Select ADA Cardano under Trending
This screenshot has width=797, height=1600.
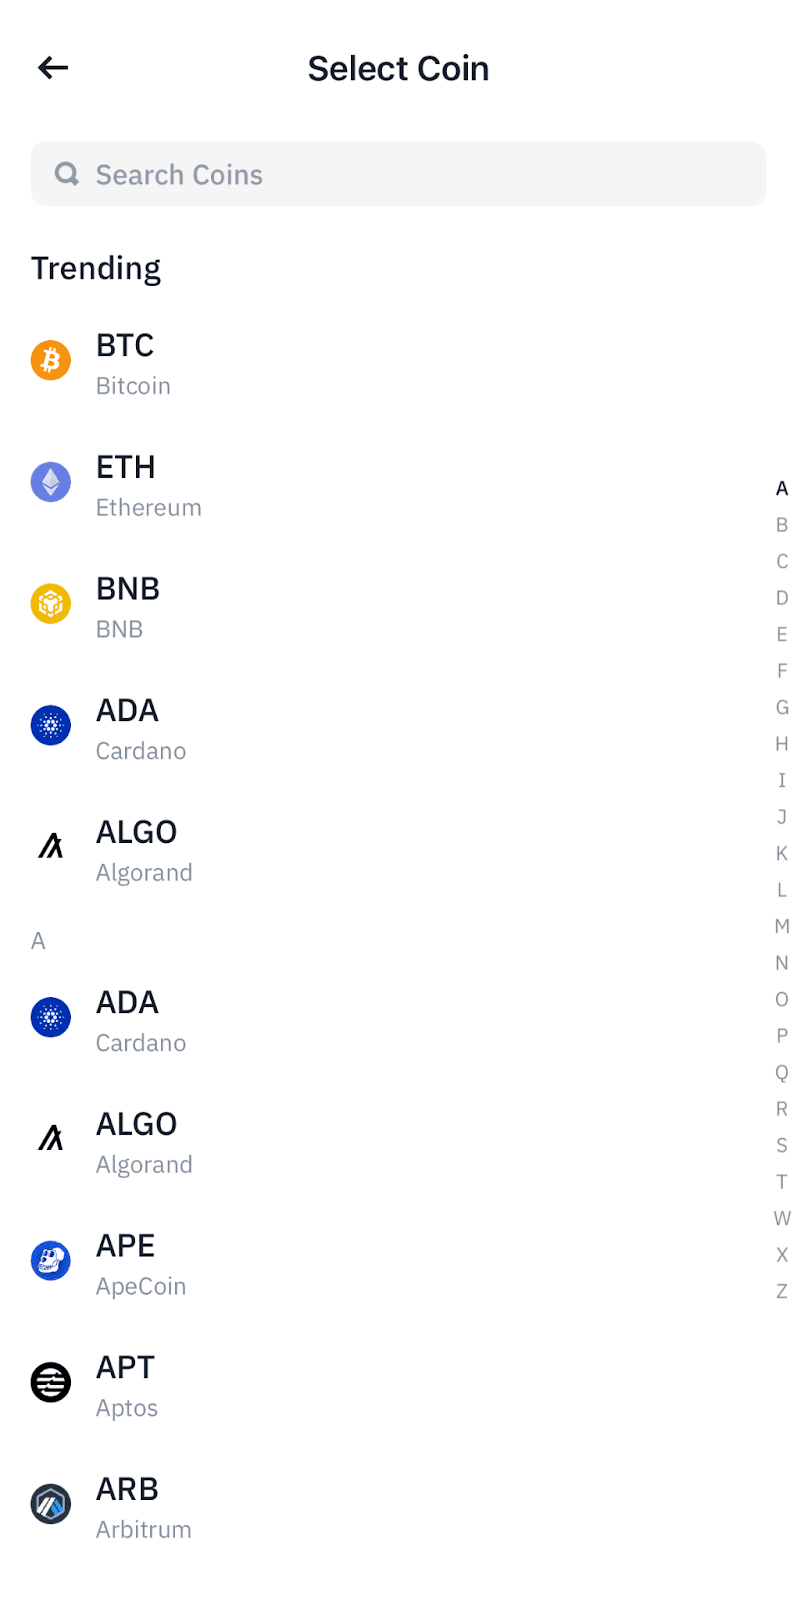[140, 727]
